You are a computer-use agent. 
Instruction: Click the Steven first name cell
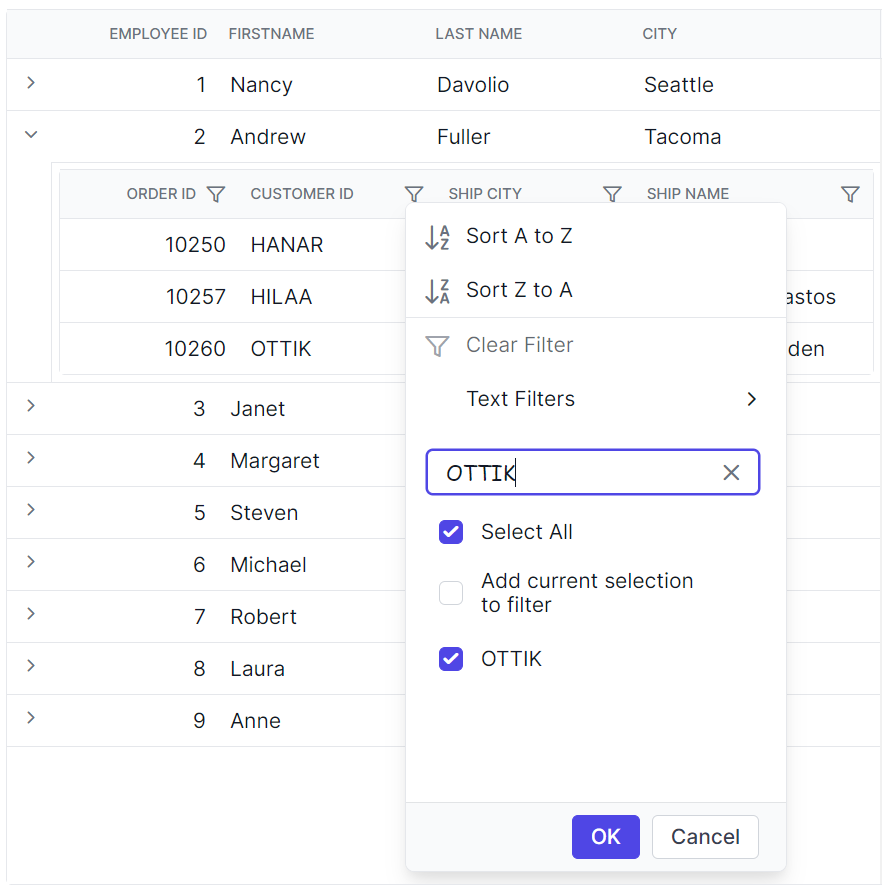click(264, 513)
